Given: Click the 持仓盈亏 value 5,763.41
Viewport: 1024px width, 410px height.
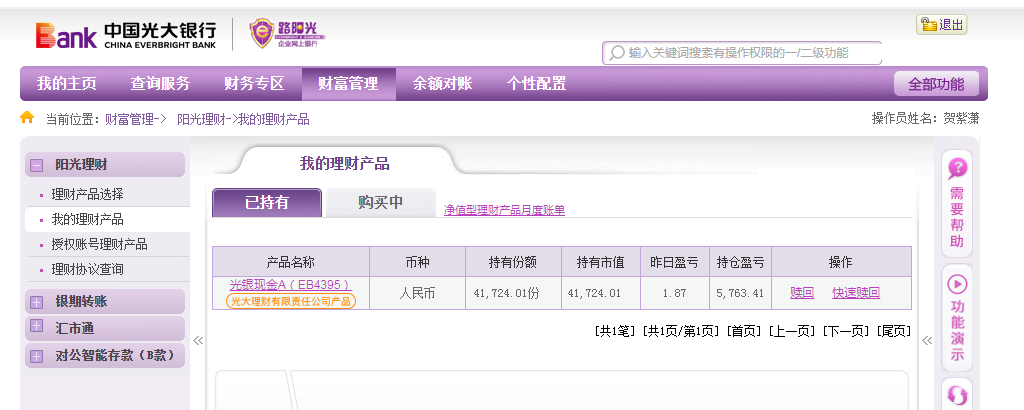Looking at the screenshot, I should click(740, 293).
